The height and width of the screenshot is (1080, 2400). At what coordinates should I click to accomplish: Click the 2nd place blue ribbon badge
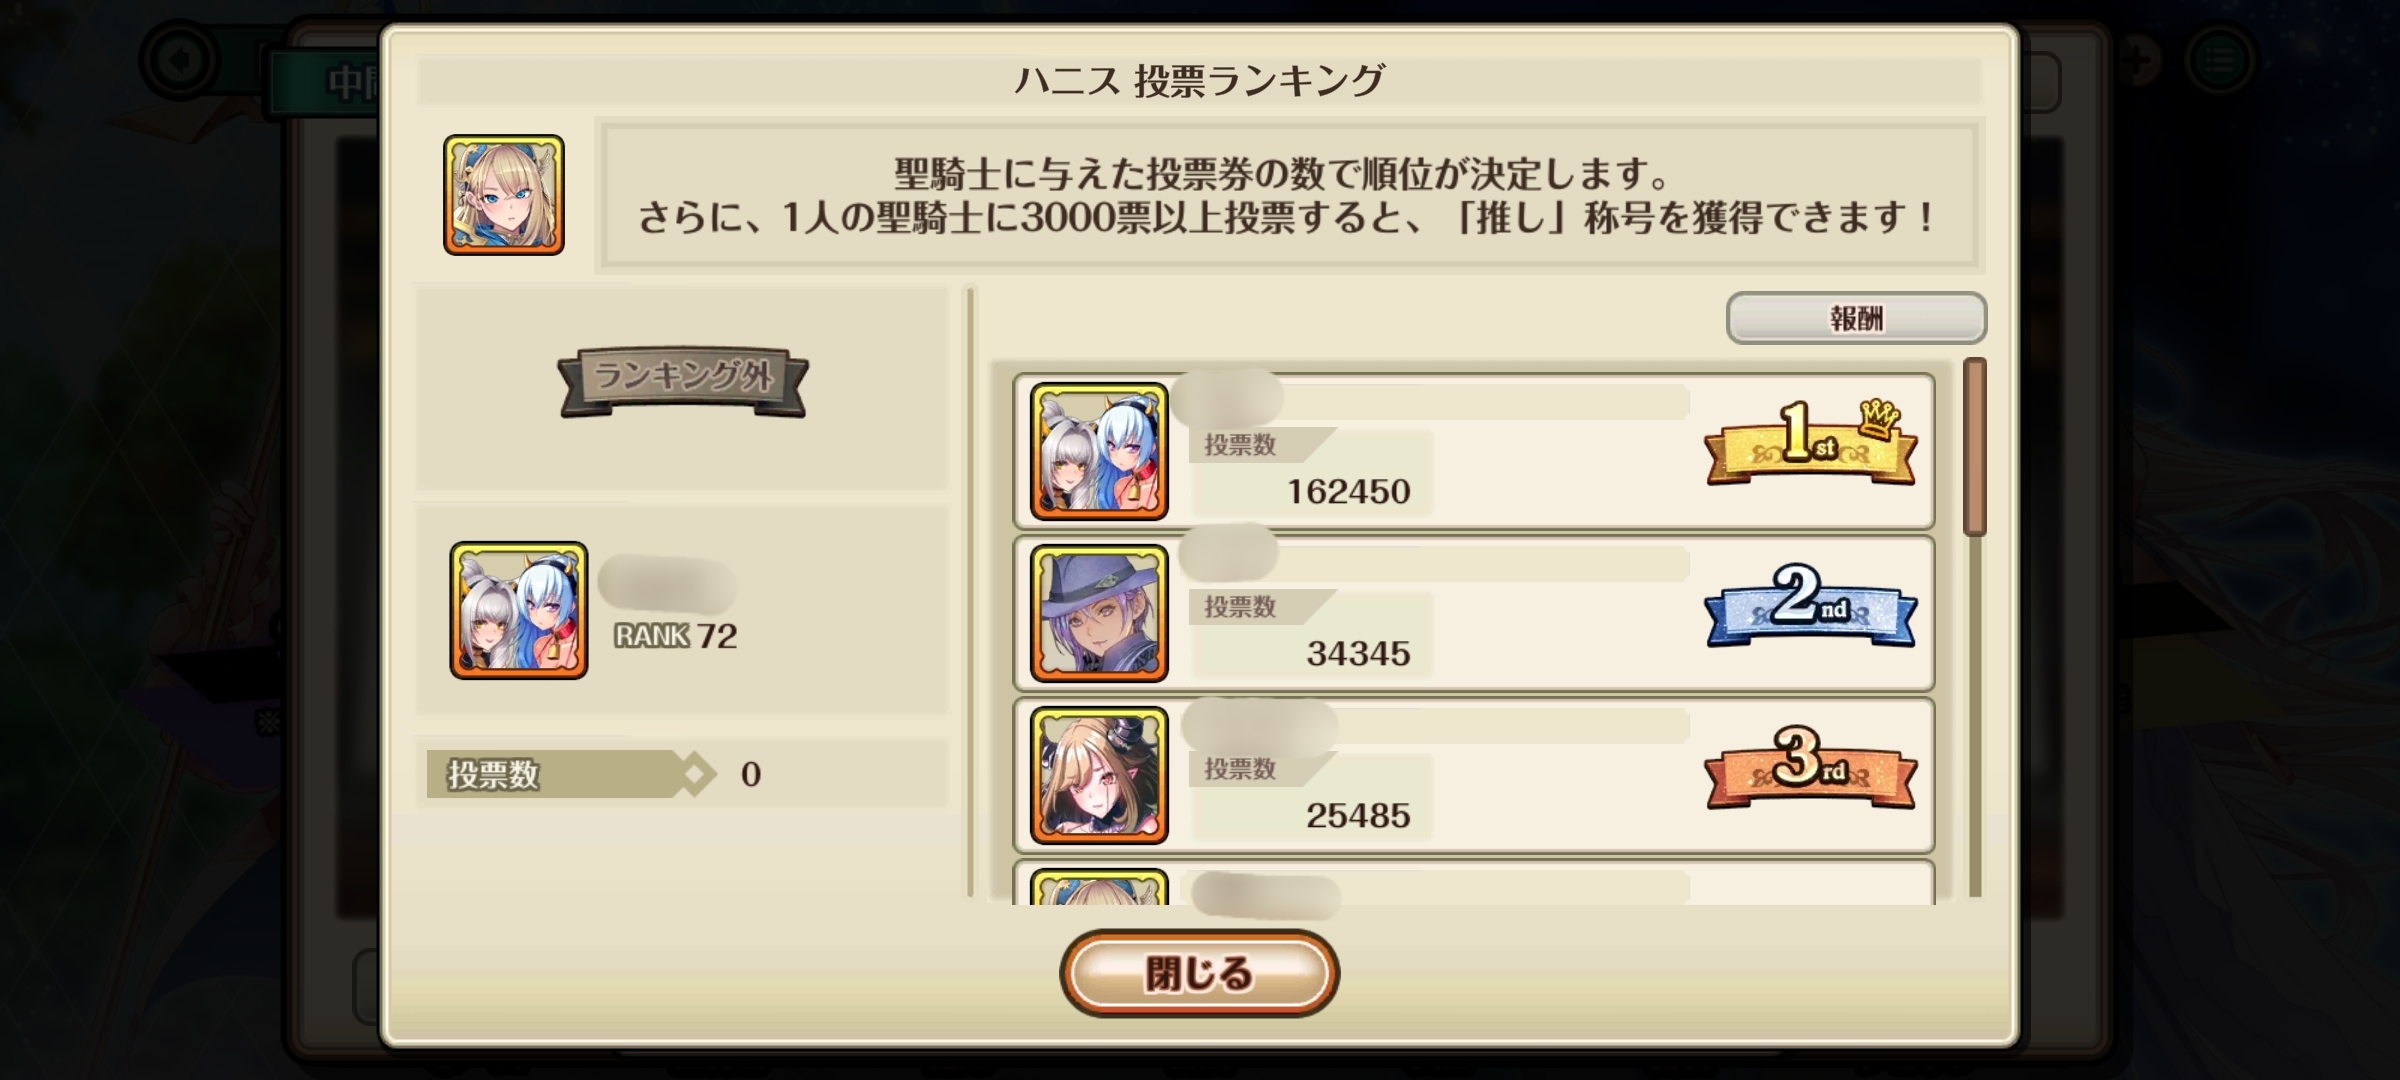(x=1811, y=607)
